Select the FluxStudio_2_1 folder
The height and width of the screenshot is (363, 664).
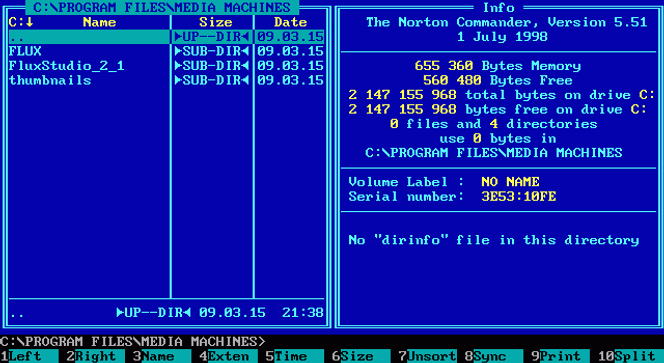tap(166, 66)
